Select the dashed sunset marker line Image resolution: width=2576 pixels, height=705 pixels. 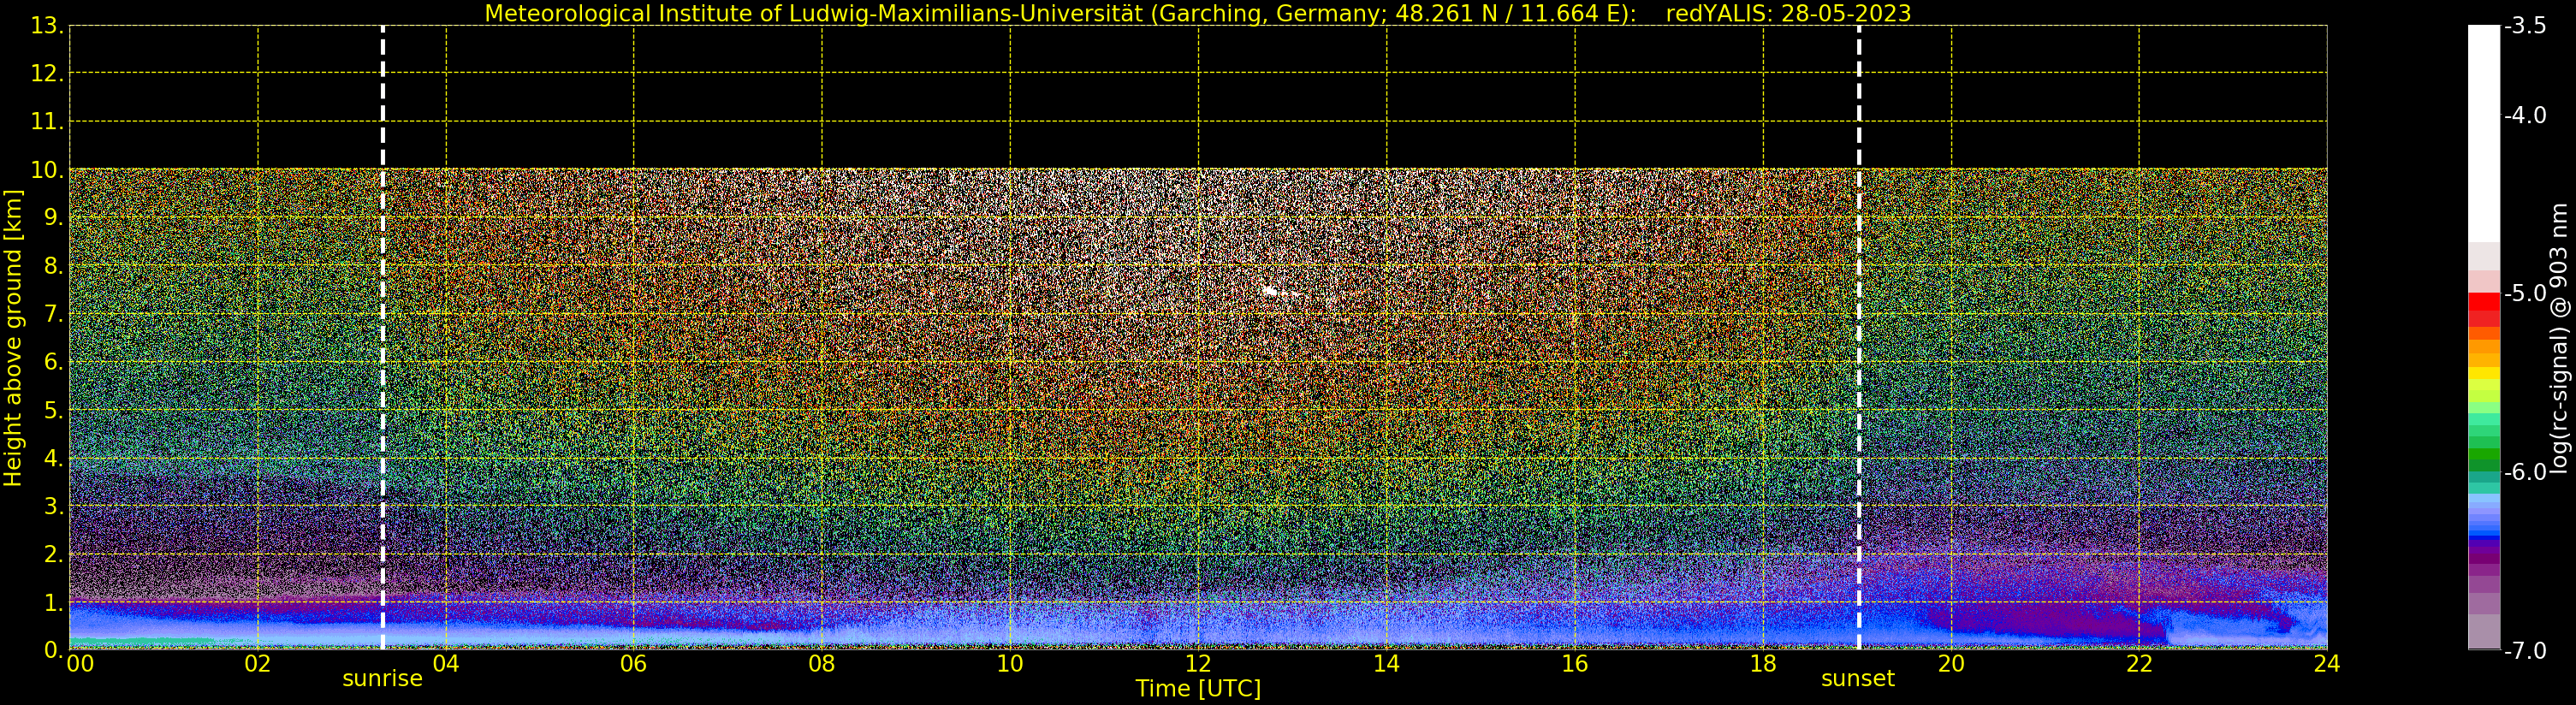(x=1859, y=338)
